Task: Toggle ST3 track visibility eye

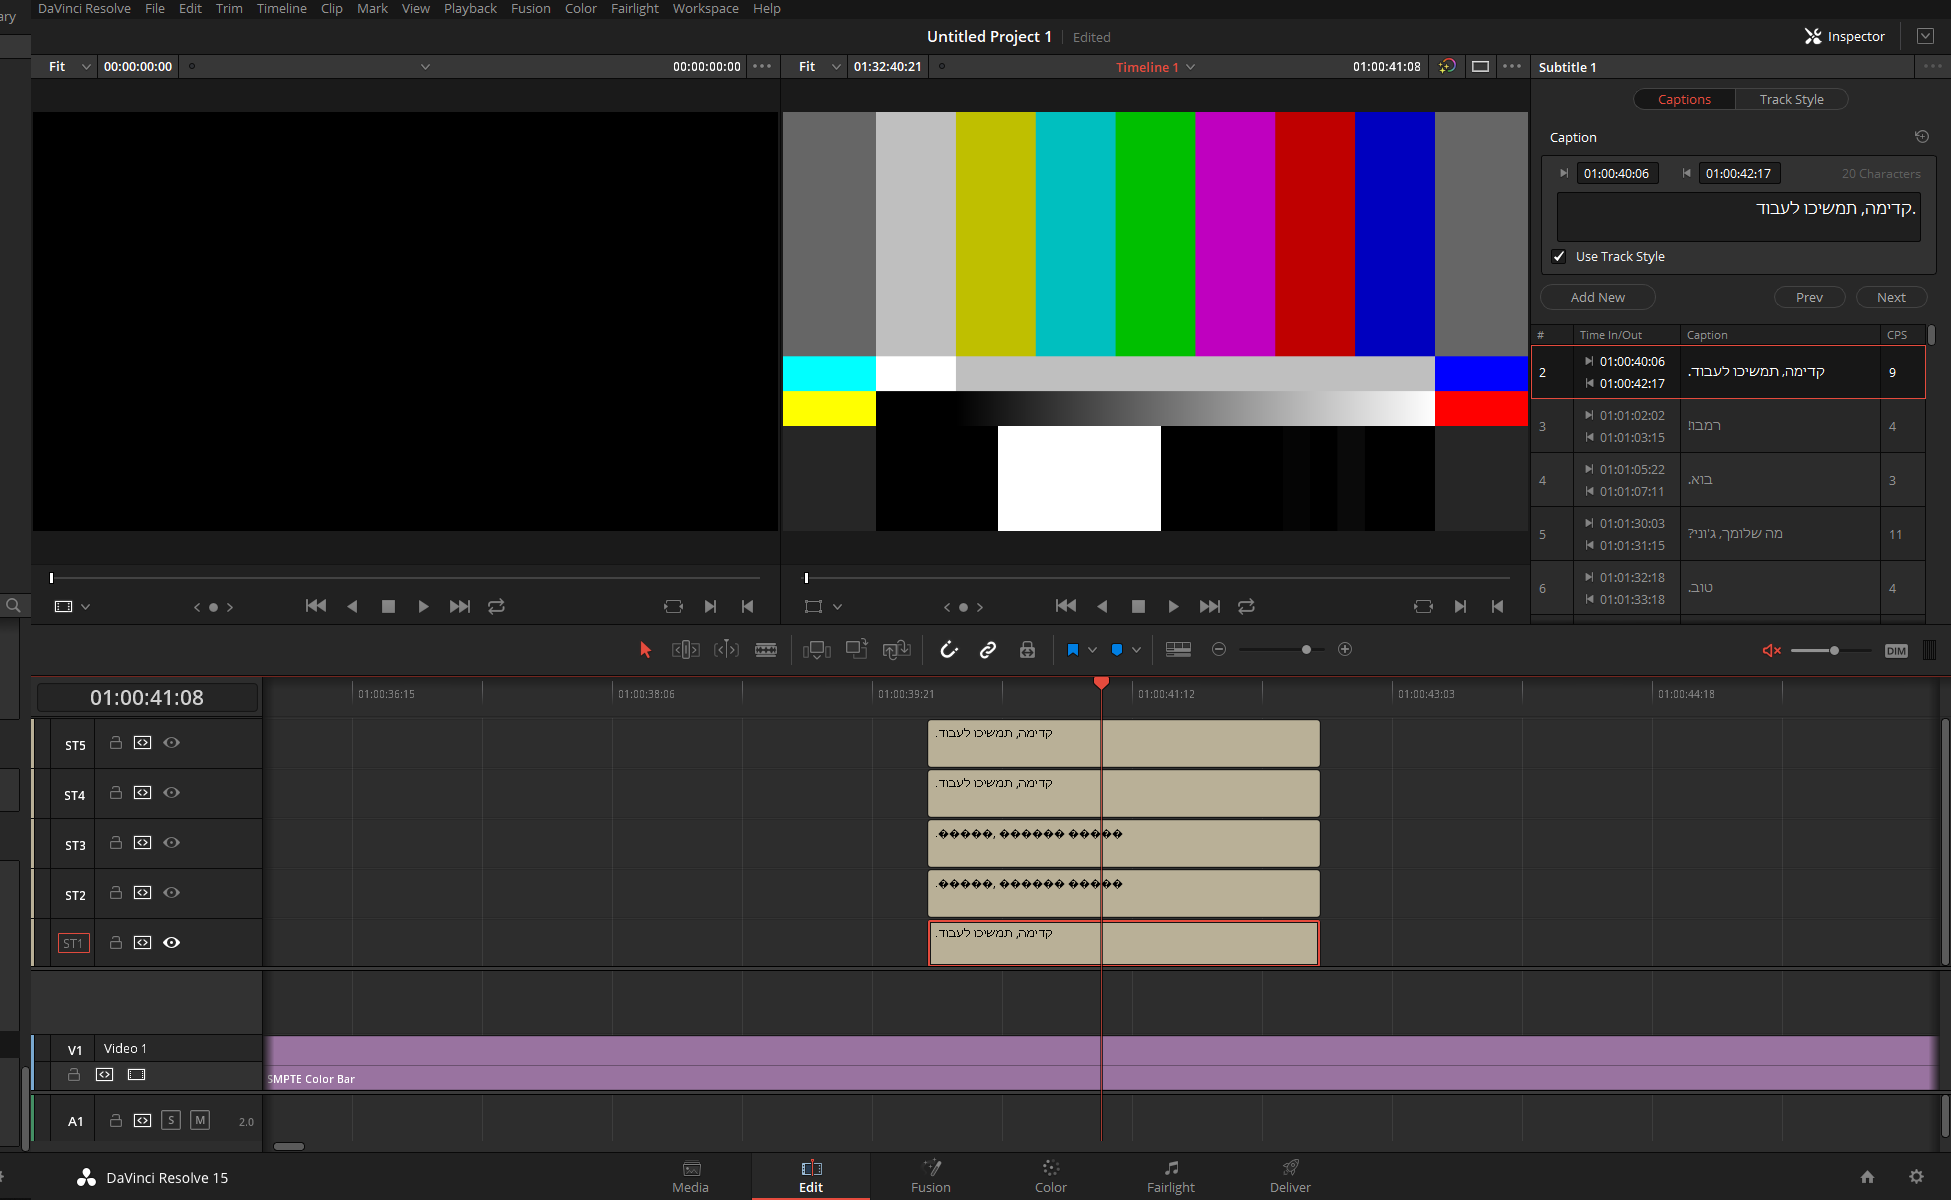Action: click(171, 843)
